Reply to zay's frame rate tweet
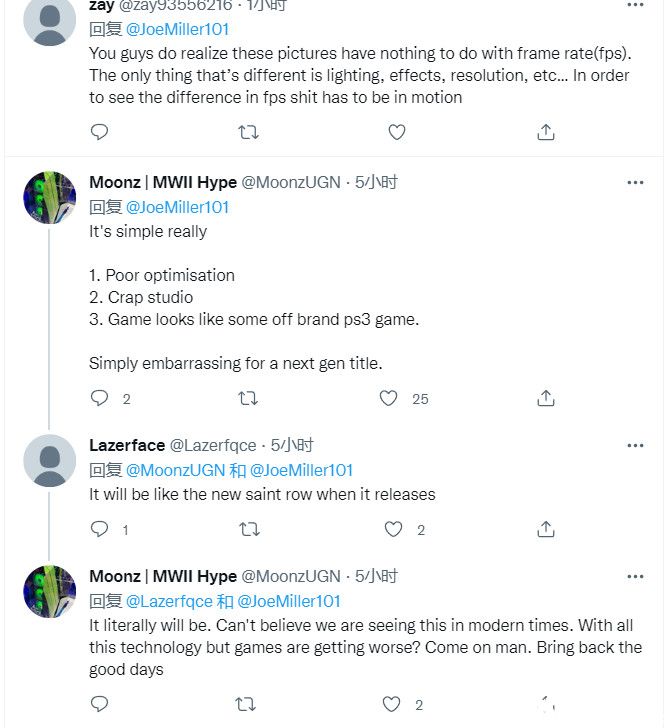This screenshot has width=672, height=728. coord(99,132)
